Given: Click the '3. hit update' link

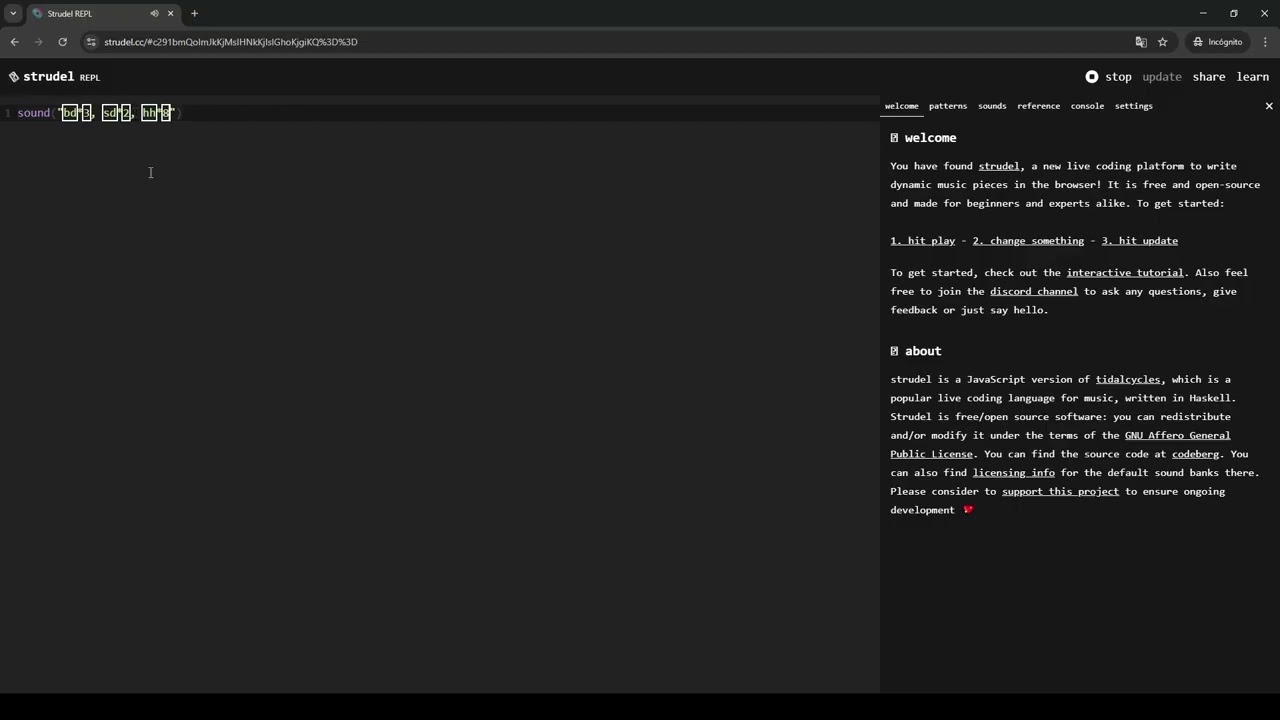Looking at the screenshot, I should 1139,241.
